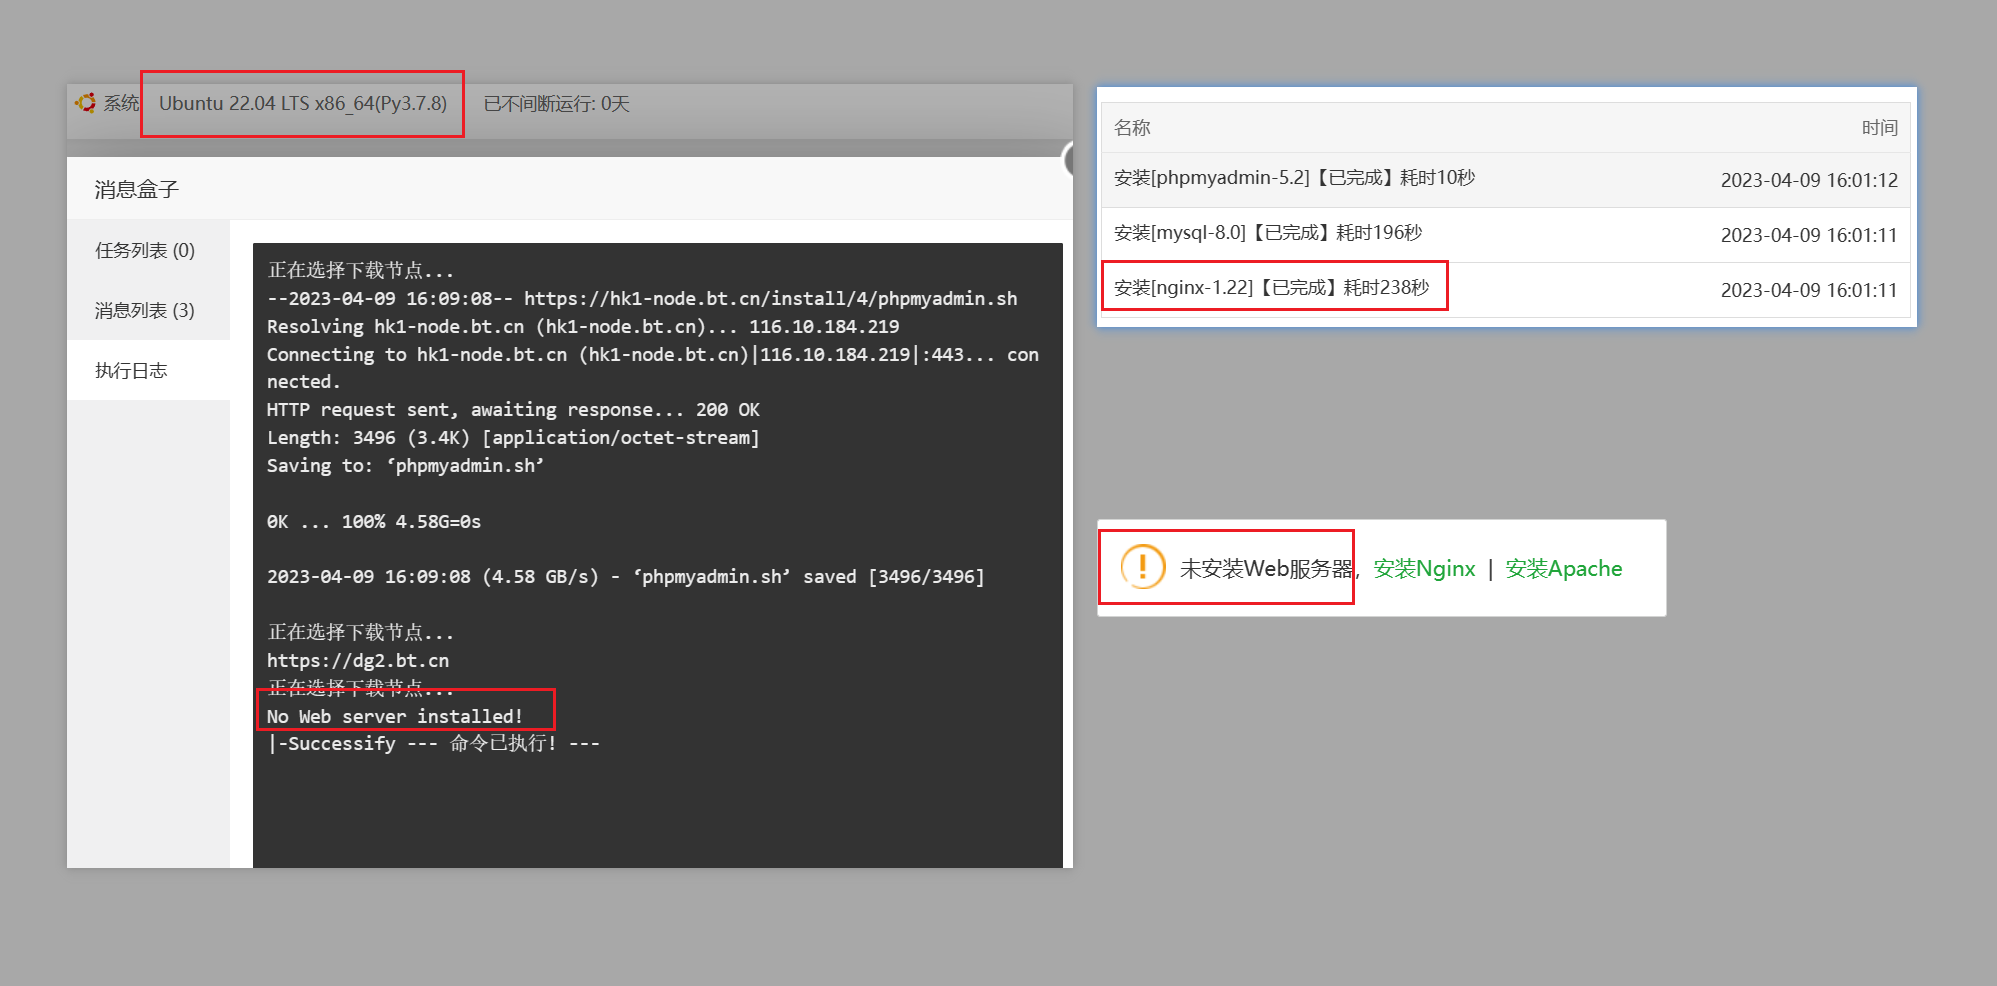
Task: Click the 'HTTP request sent' 200 OK line
Action: pyautogui.click(x=513, y=409)
